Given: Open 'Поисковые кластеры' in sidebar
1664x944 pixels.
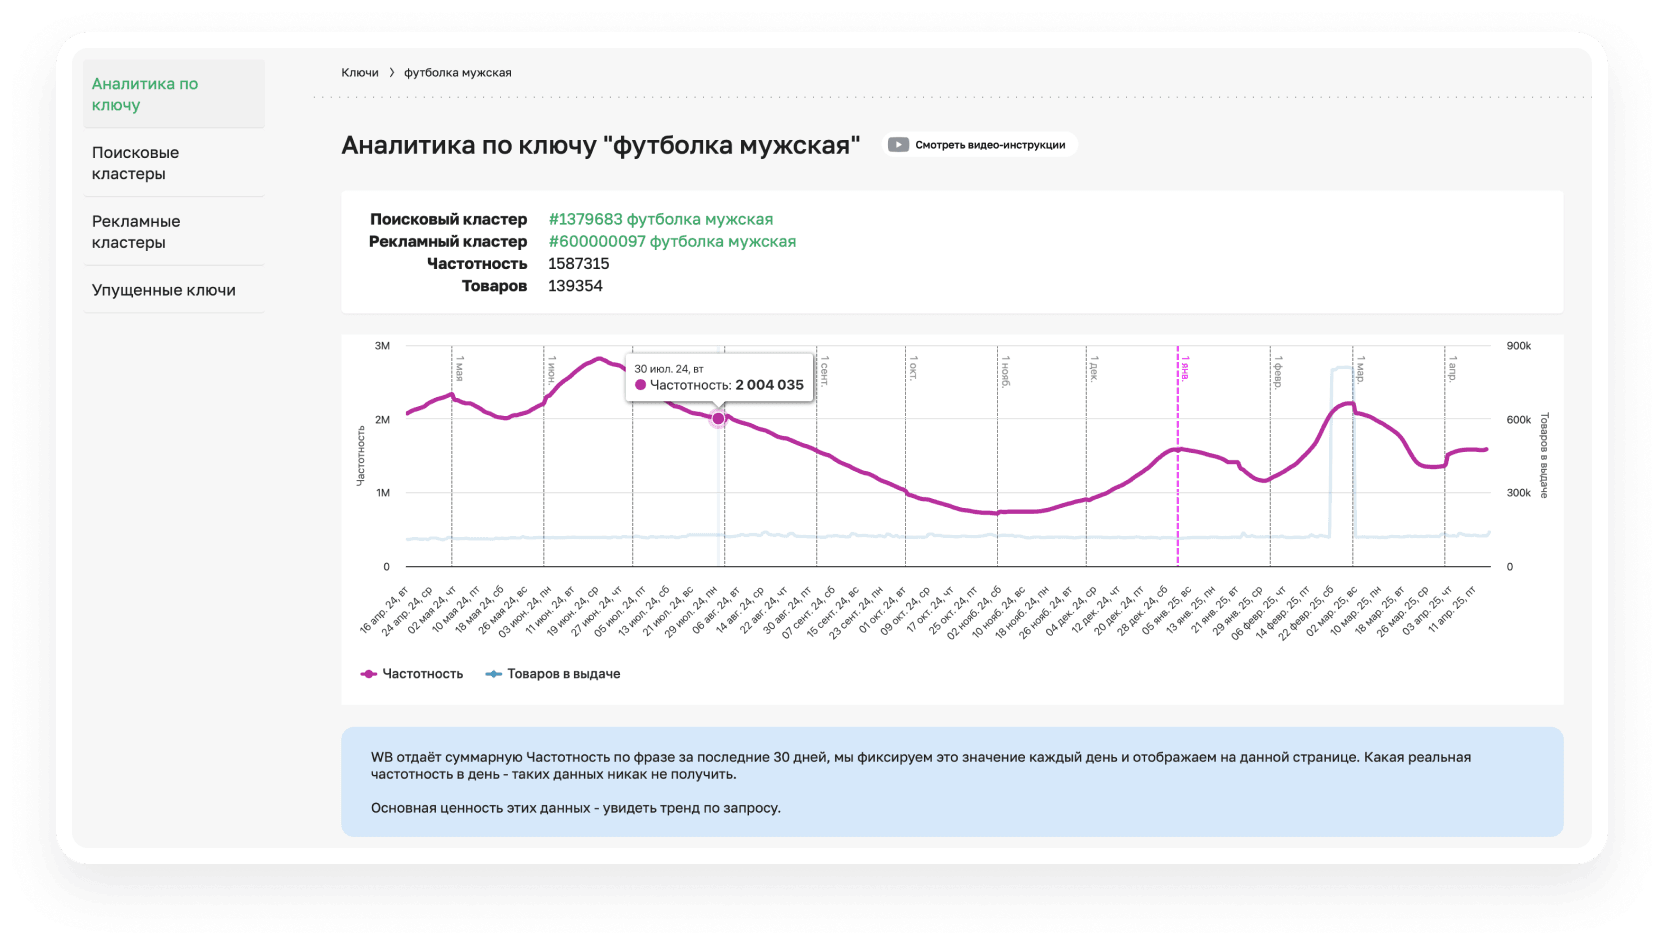Looking at the screenshot, I should 136,163.
